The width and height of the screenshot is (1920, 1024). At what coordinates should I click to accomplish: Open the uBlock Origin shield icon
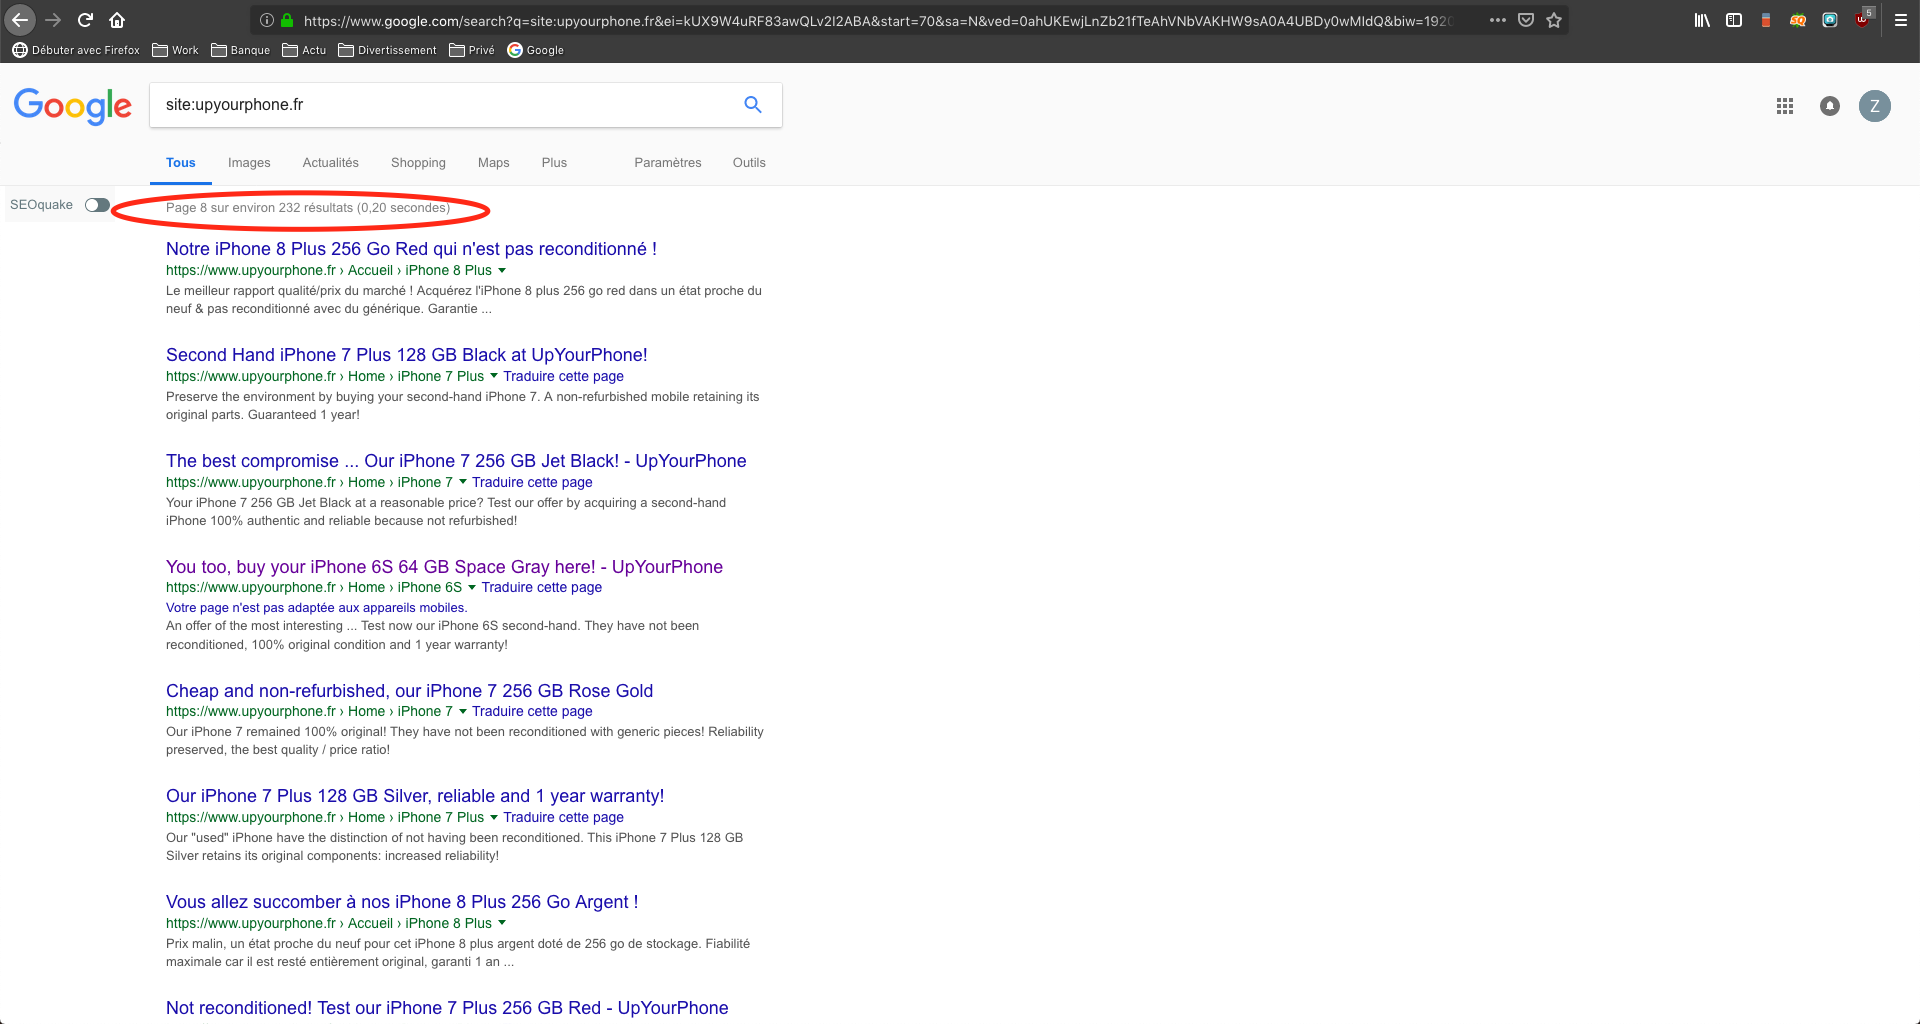1862,20
